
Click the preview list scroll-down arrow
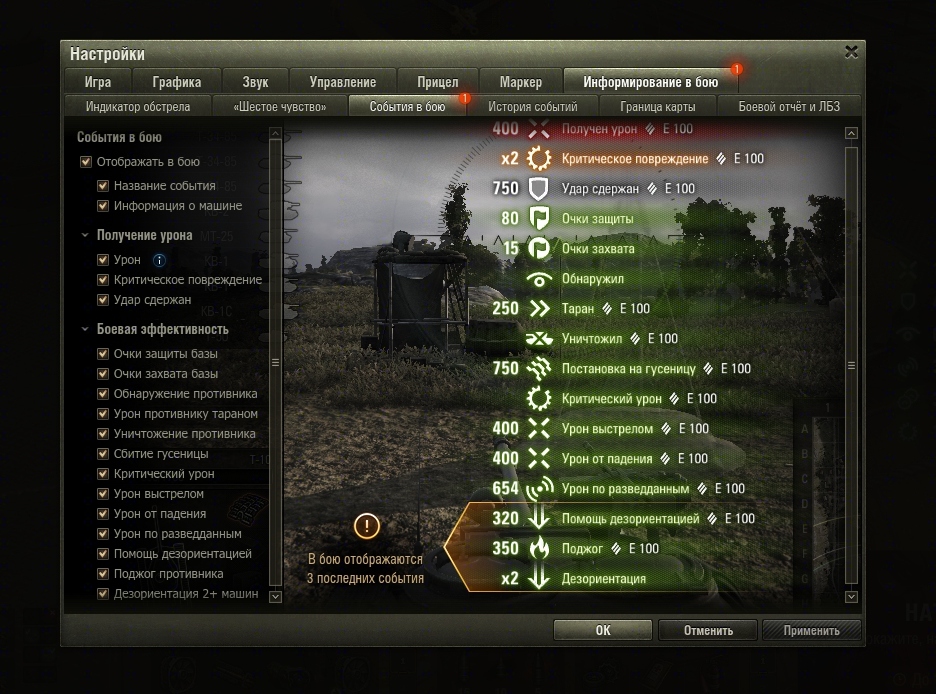[x=852, y=596]
